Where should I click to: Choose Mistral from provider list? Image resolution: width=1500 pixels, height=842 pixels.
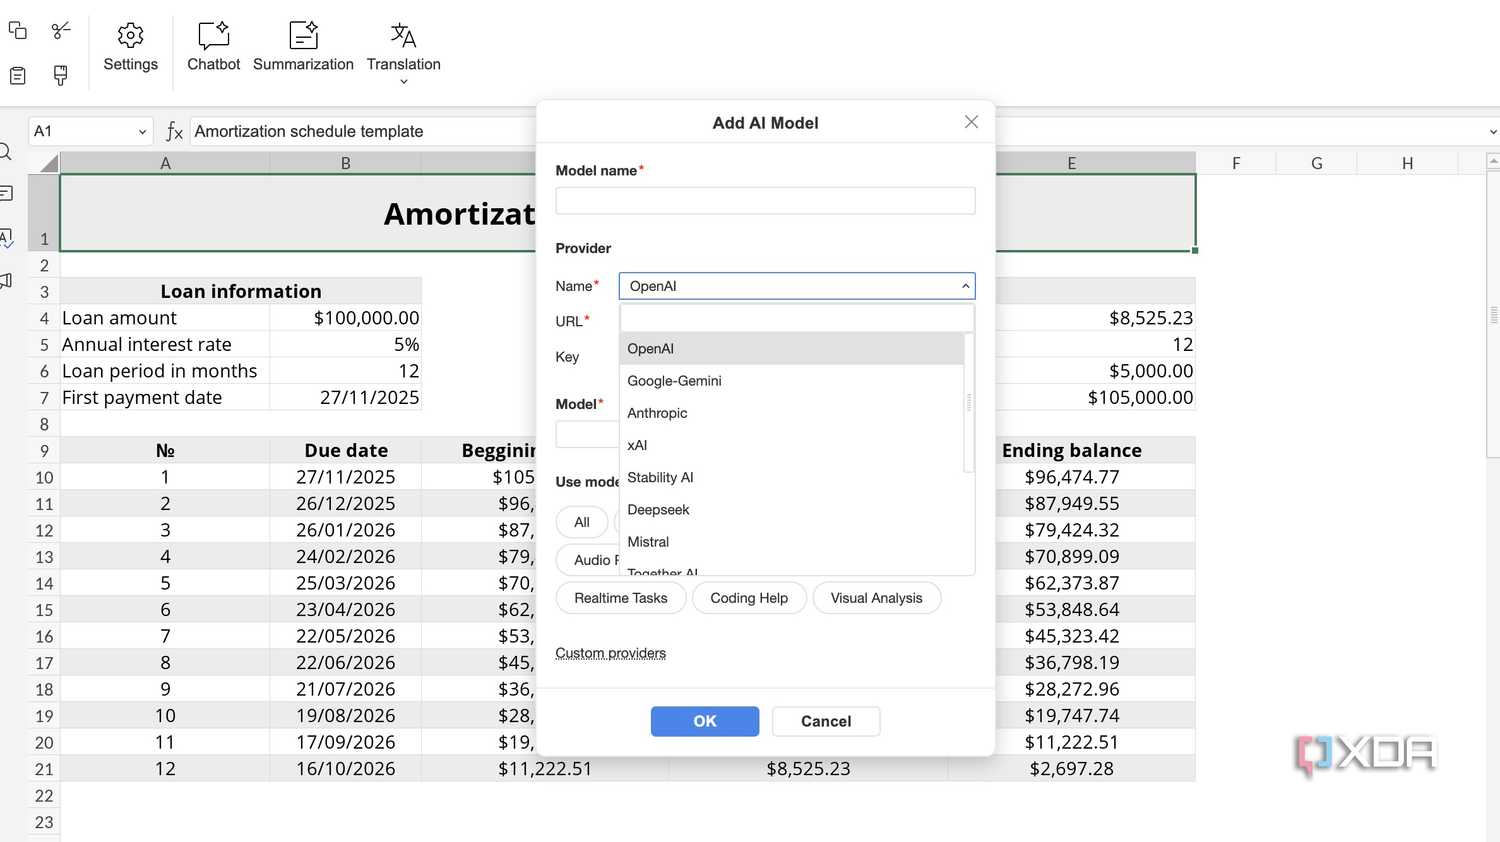[792, 541]
